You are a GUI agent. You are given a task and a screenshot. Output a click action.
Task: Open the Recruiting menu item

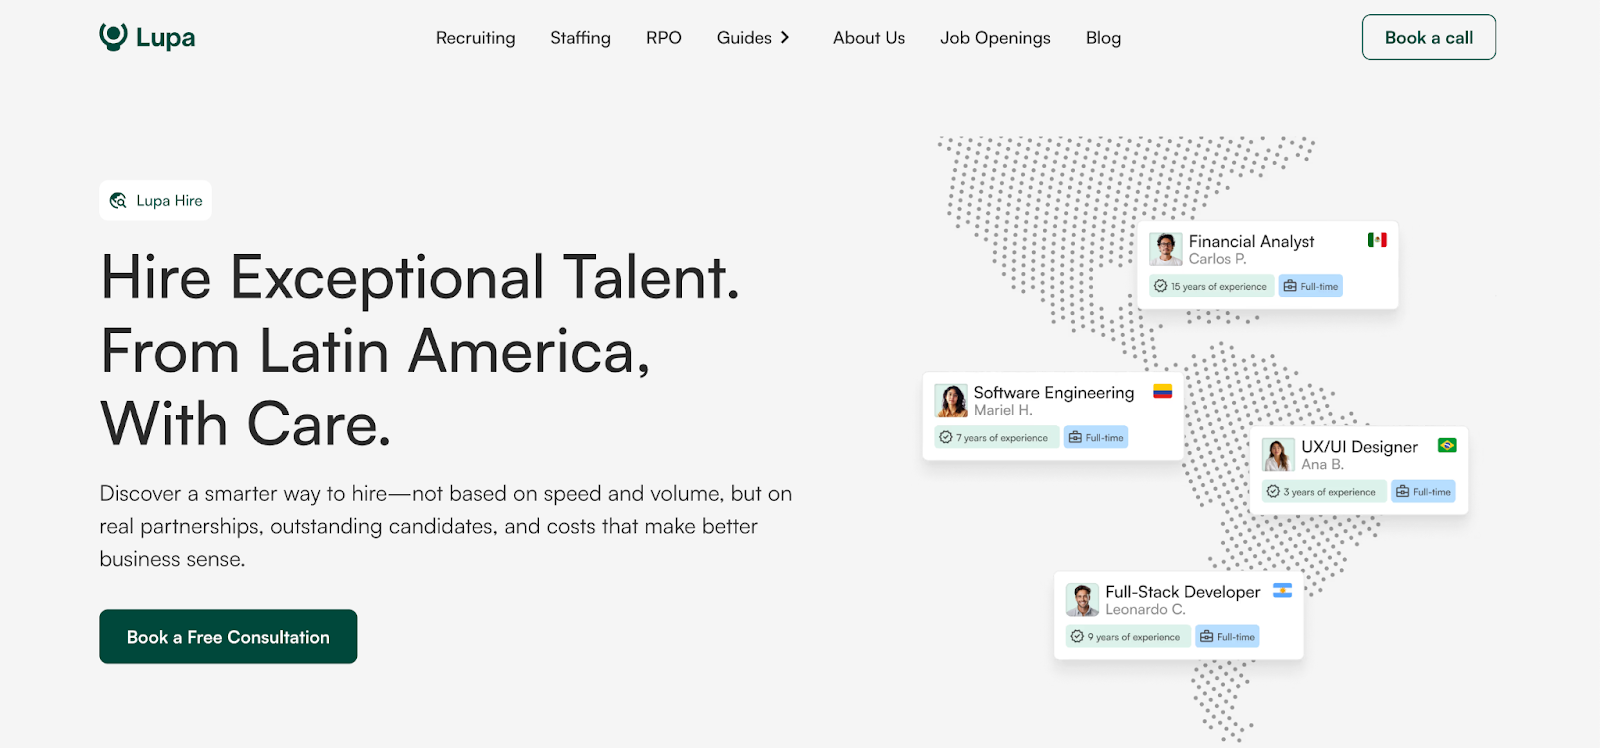(476, 38)
